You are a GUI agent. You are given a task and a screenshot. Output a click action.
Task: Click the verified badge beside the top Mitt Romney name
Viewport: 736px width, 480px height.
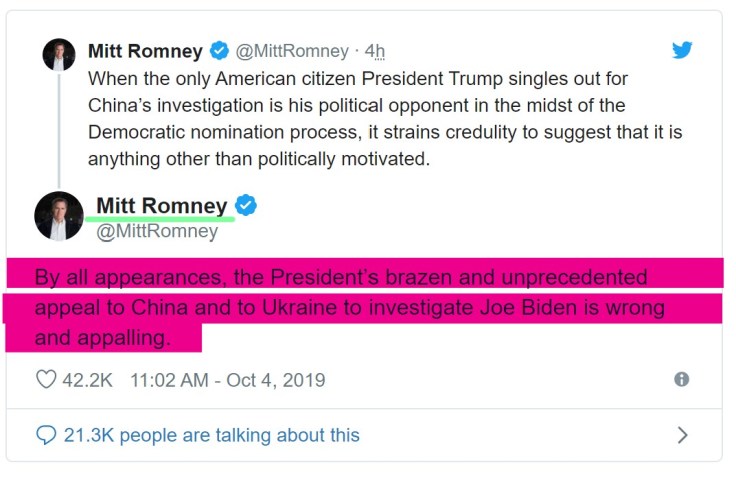click(219, 50)
